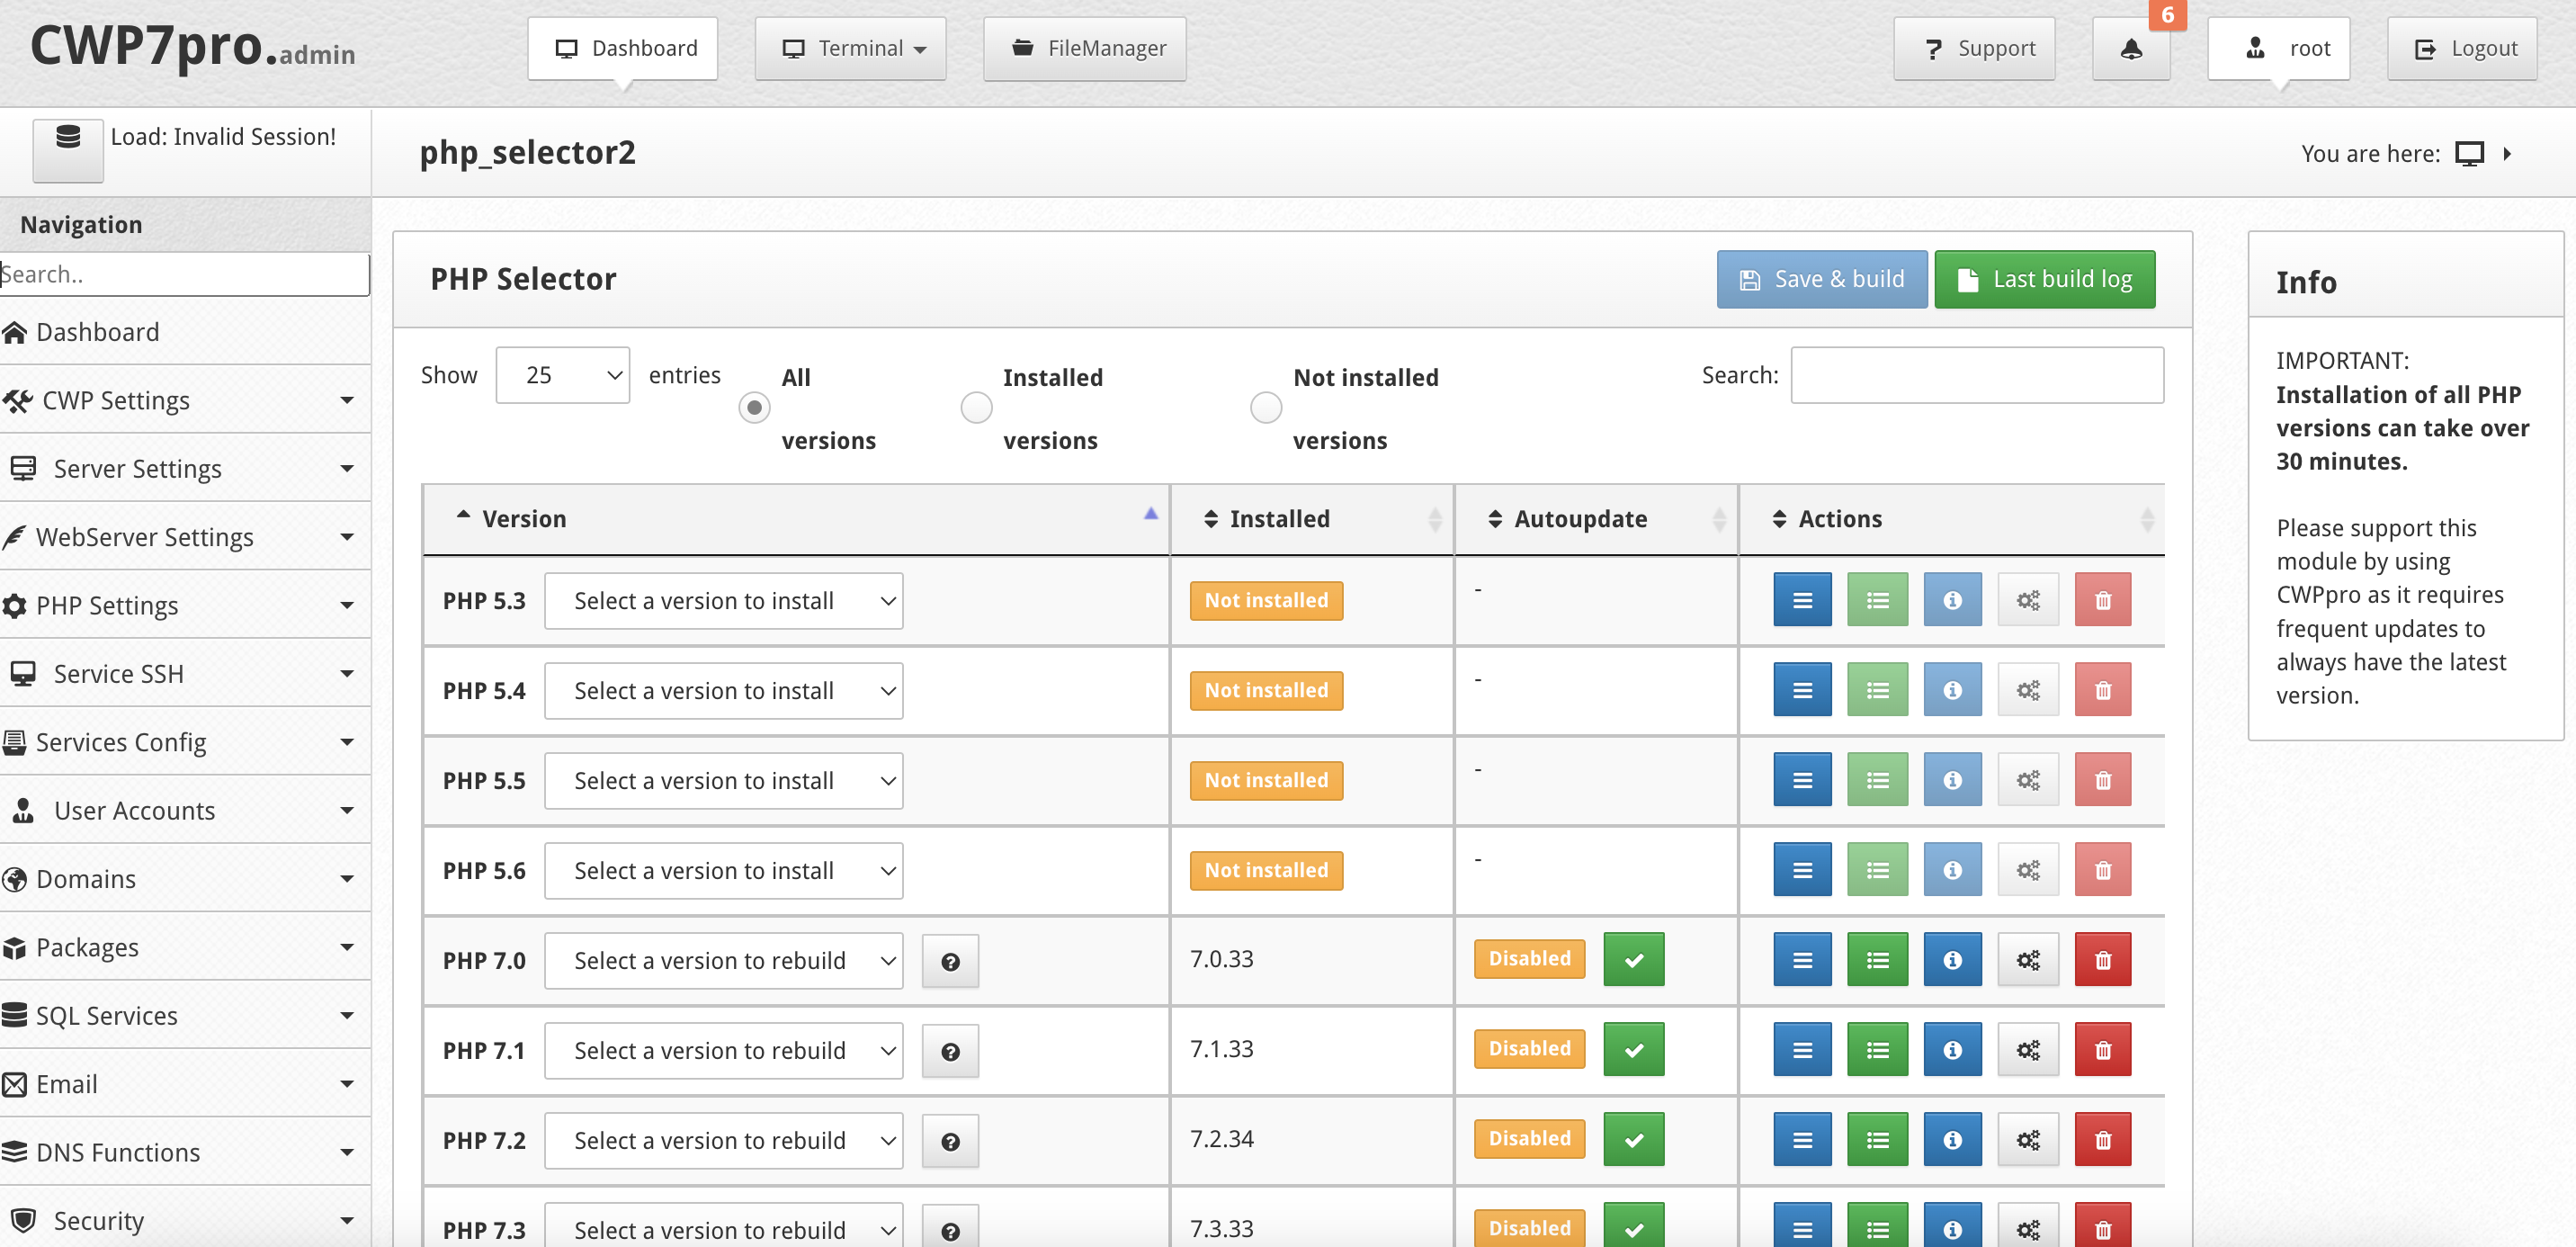Image resolution: width=2576 pixels, height=1247 pixels.
Task: Click the green list icon for PHP 7.0
Action: coord(1877,960)
